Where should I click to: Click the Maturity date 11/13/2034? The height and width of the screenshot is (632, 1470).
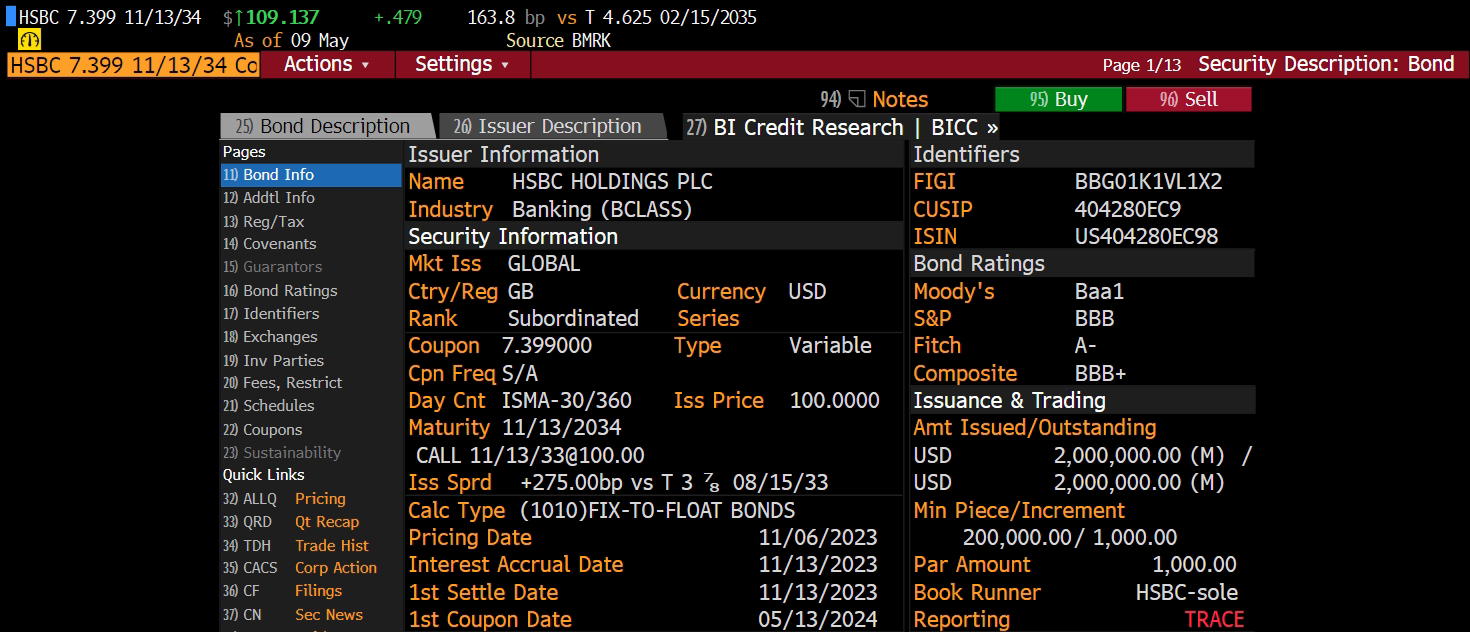[x=562, y=428]
